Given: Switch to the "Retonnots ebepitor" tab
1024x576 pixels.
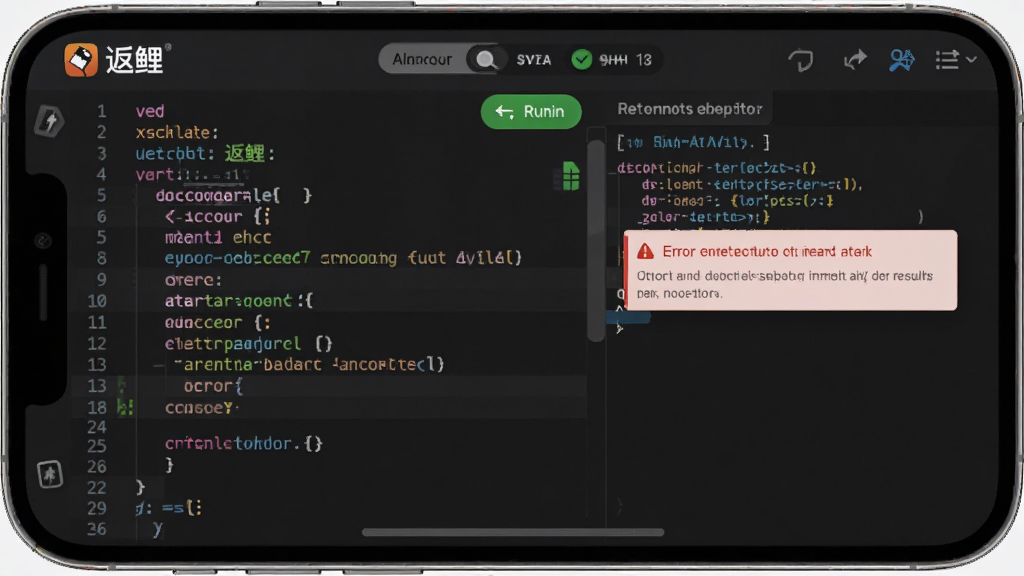Looking at the screenshot, I should click(690, 109).
